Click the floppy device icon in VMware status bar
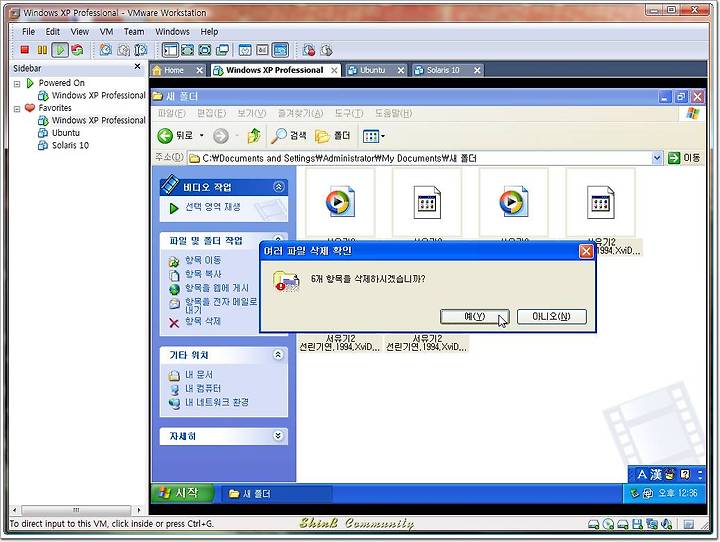The width and height of the screenshot is (720, 542). click(x=637, y=524)
